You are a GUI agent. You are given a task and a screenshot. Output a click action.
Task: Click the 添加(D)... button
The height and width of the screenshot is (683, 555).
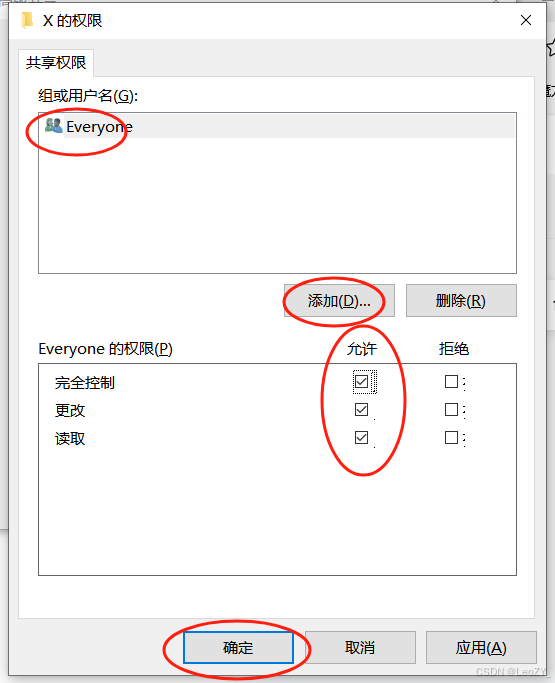click(x=339, y=301)
